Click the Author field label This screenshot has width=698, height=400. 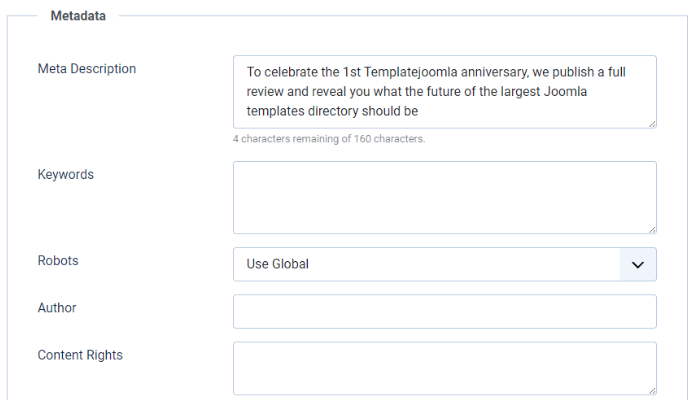[x=57, y=308]
